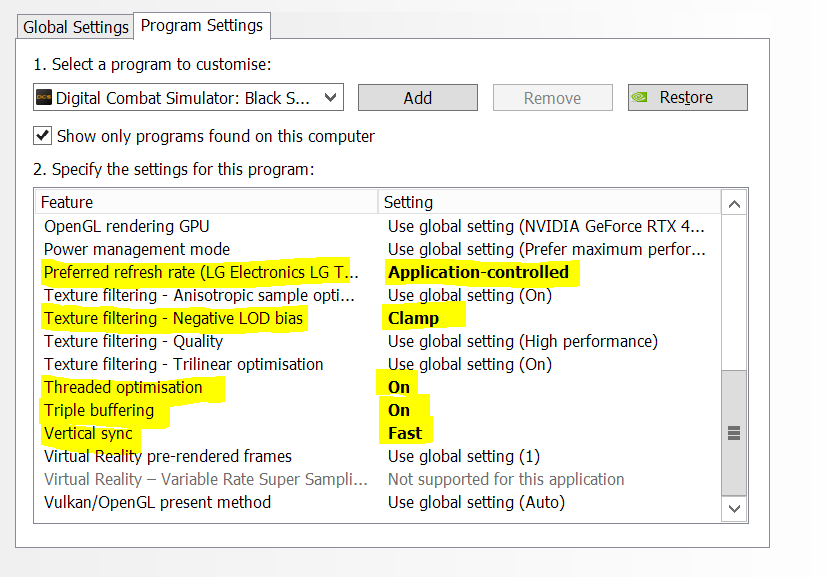Click the Setting column header
The image size is (826, 577).
point(549,202)
